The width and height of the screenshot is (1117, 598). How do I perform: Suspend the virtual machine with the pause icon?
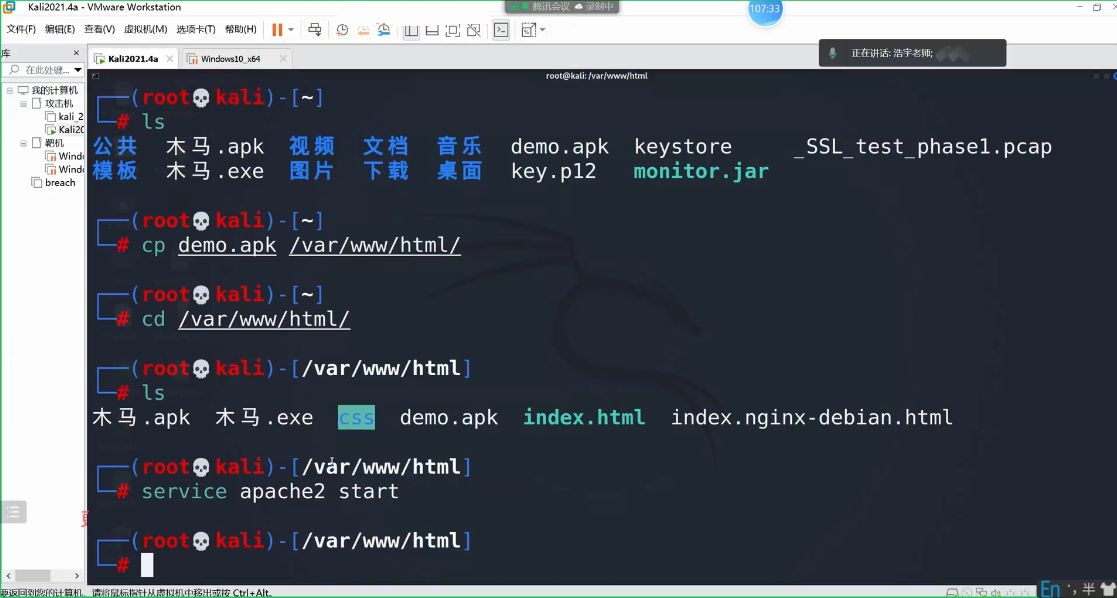click(276, 30)
